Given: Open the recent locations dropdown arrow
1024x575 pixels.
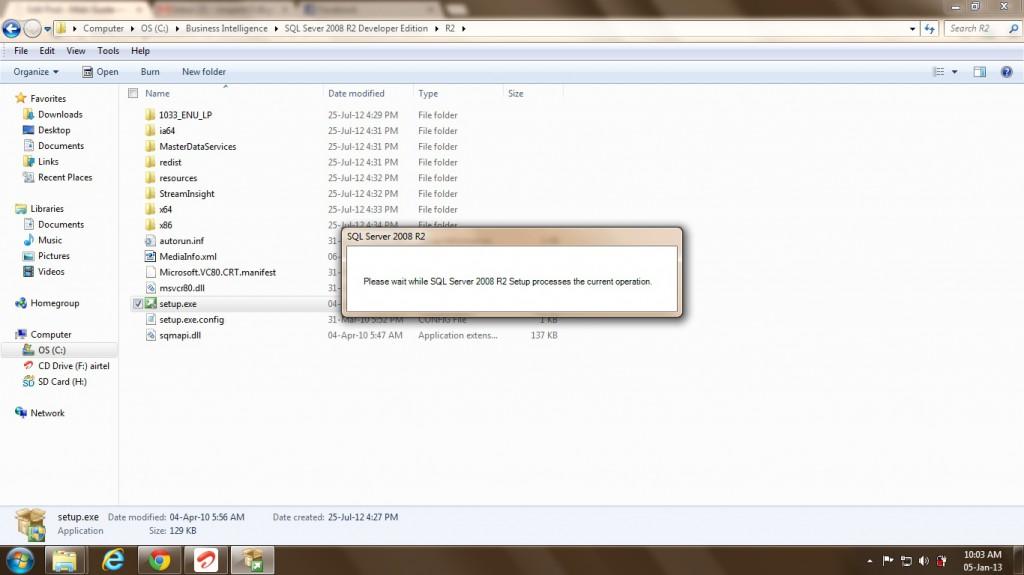Looking at the screenshot, I should coord(48,29).
